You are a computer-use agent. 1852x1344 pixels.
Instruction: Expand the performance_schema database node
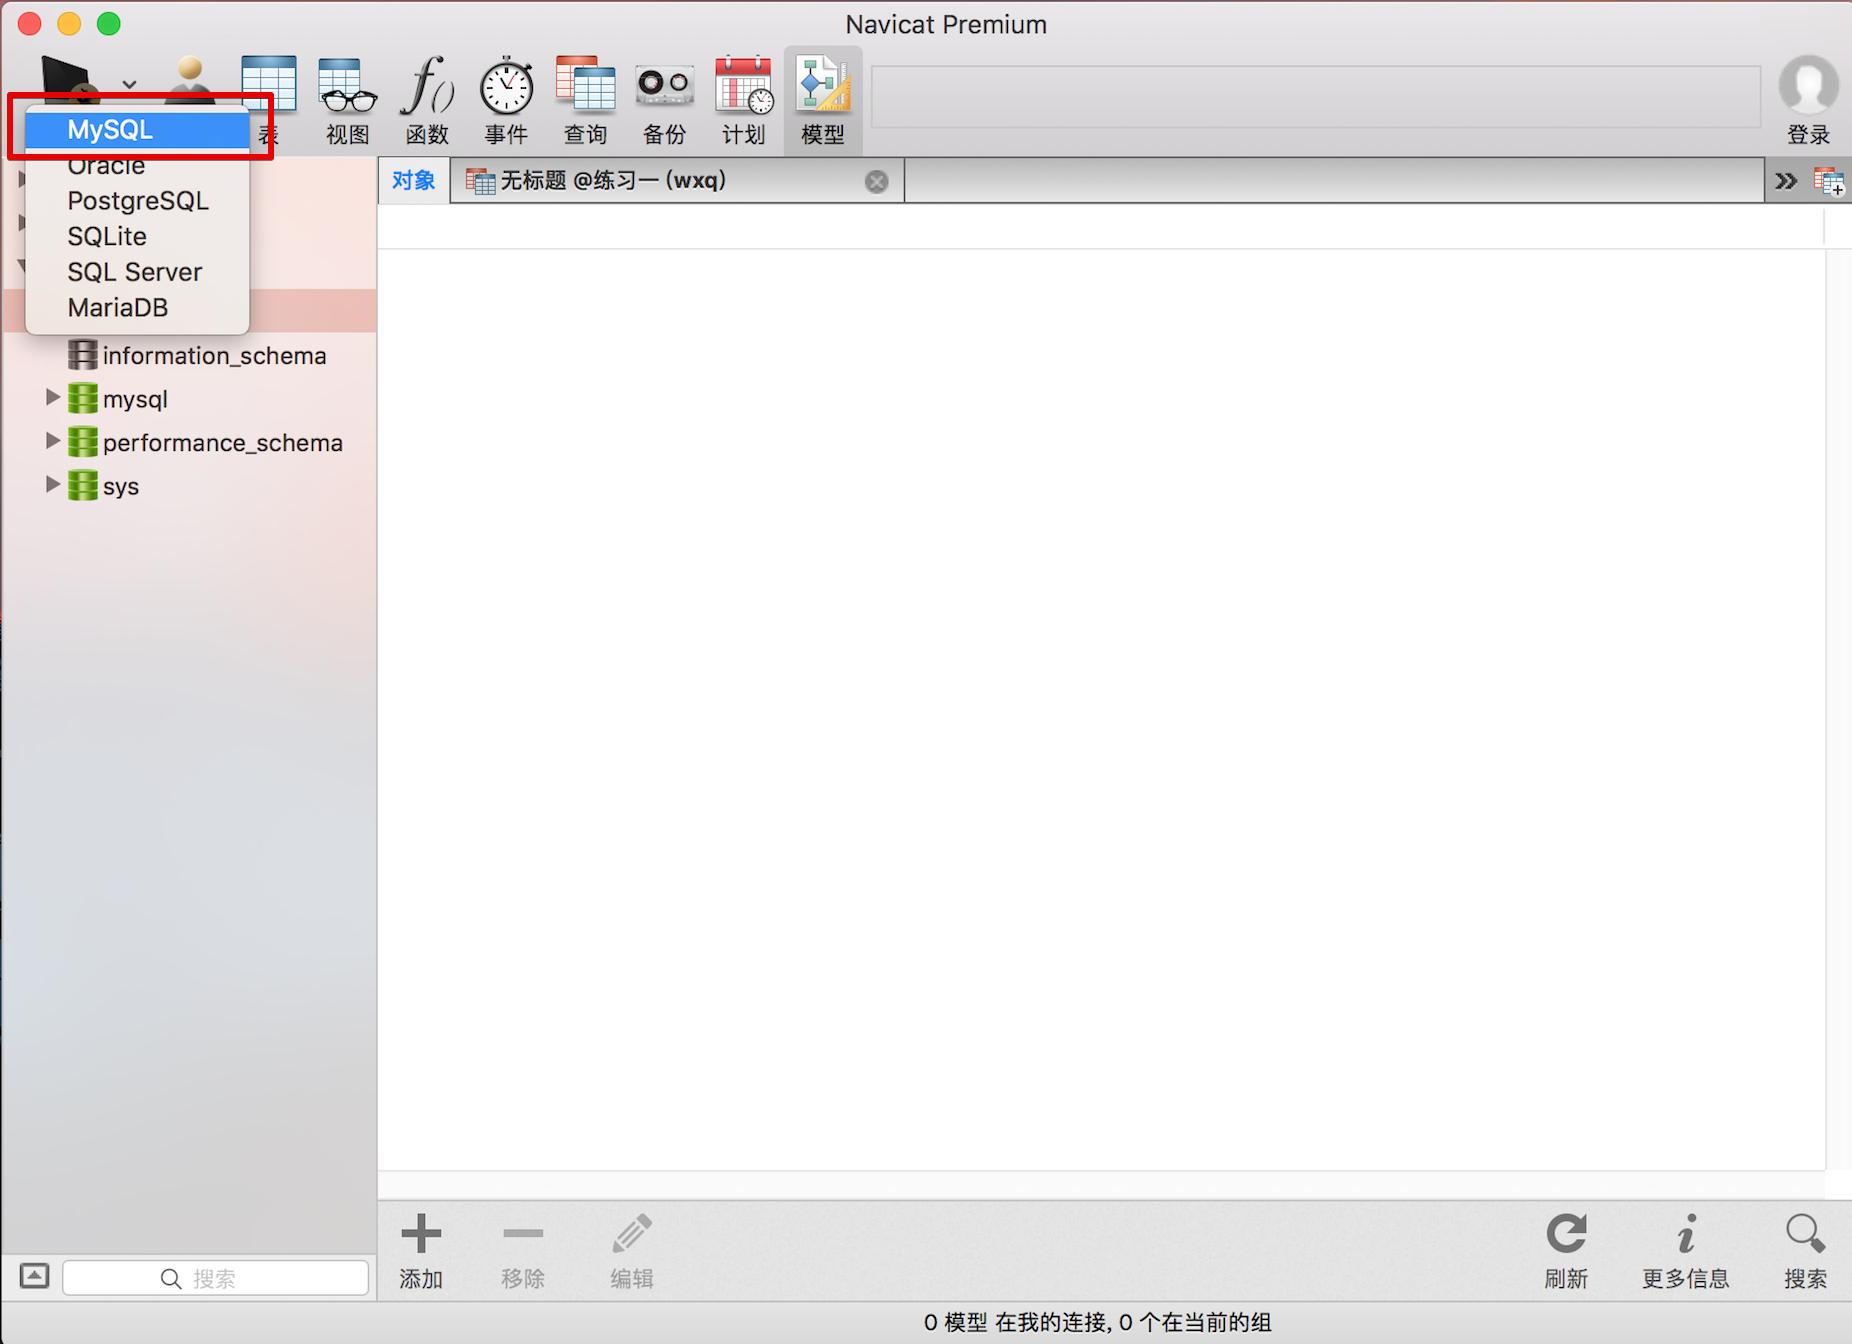tap(52, 441)
